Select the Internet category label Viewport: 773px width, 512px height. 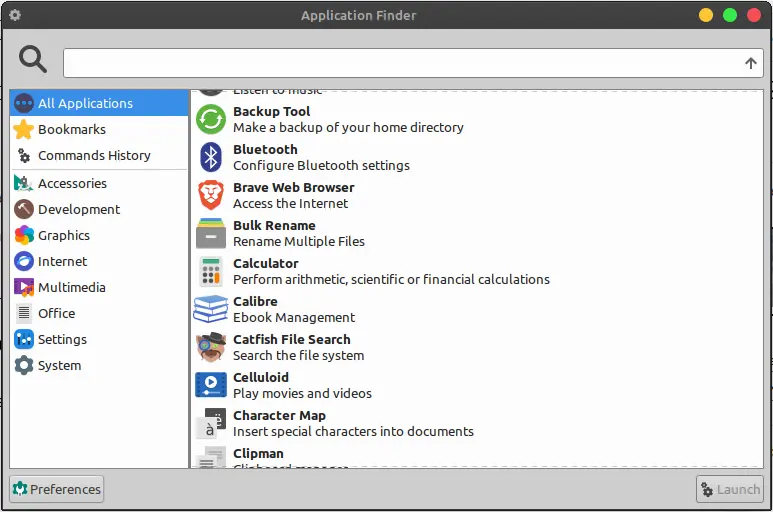point(62,261)
